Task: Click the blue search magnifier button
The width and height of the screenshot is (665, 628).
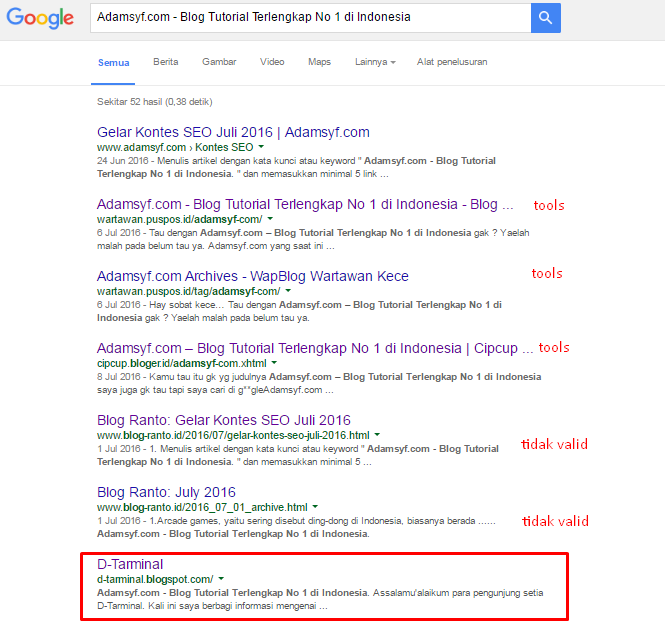Action: 545,18
